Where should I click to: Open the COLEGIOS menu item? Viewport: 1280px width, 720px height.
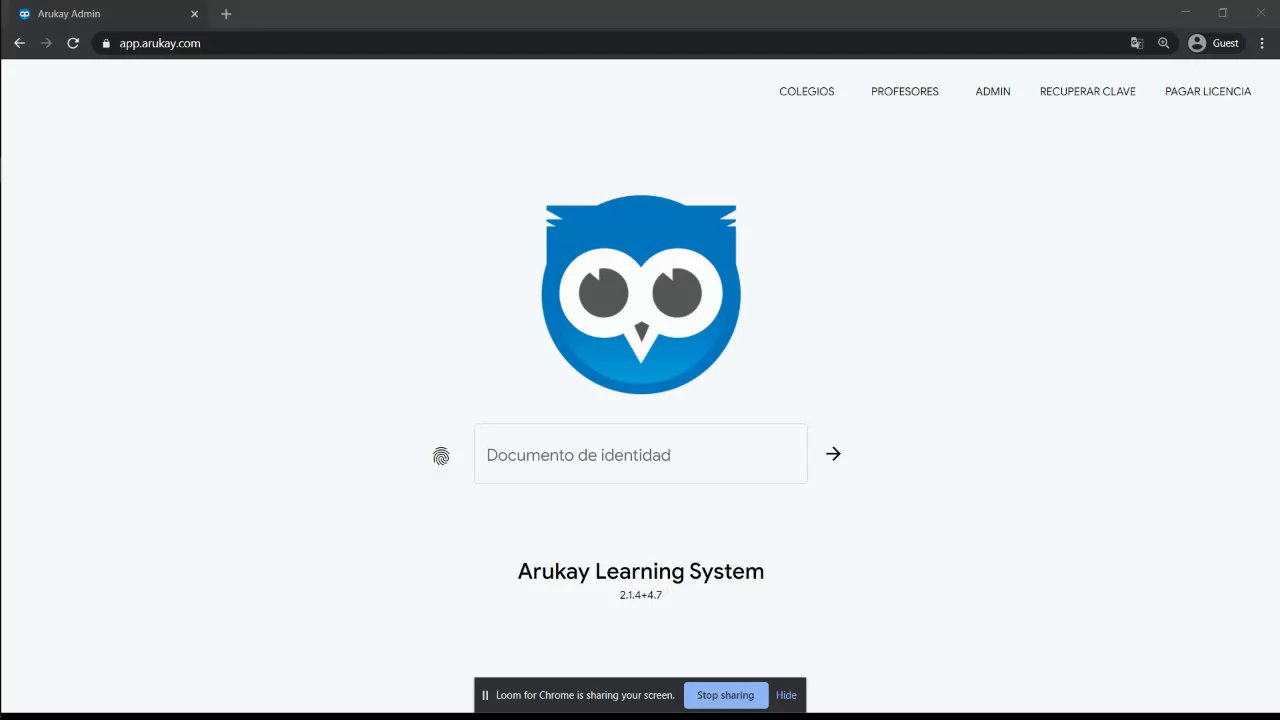click(807, 91)
